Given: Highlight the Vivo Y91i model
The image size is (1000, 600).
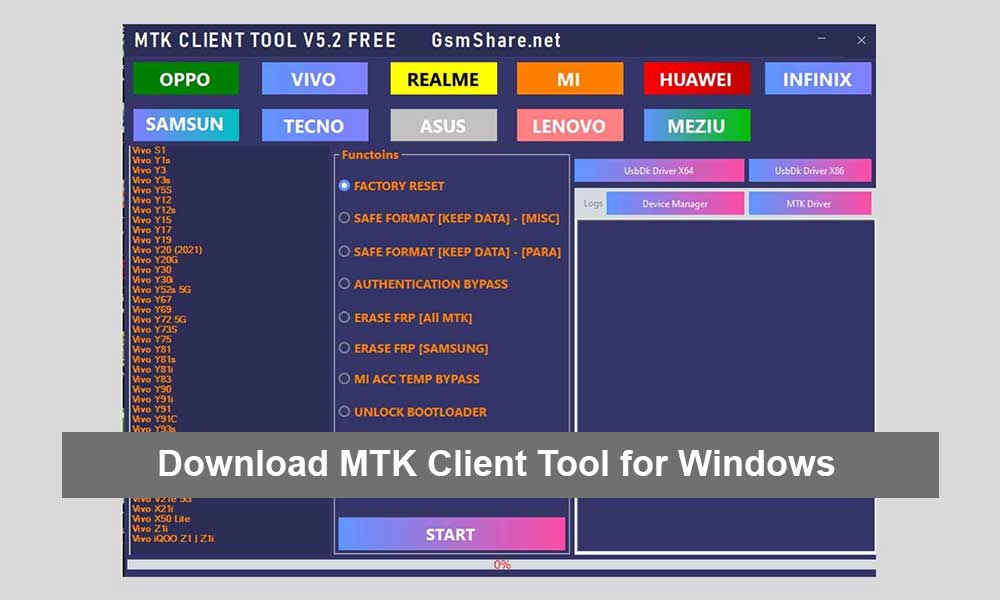Looking at the screenshot, I should pos(152,399).
